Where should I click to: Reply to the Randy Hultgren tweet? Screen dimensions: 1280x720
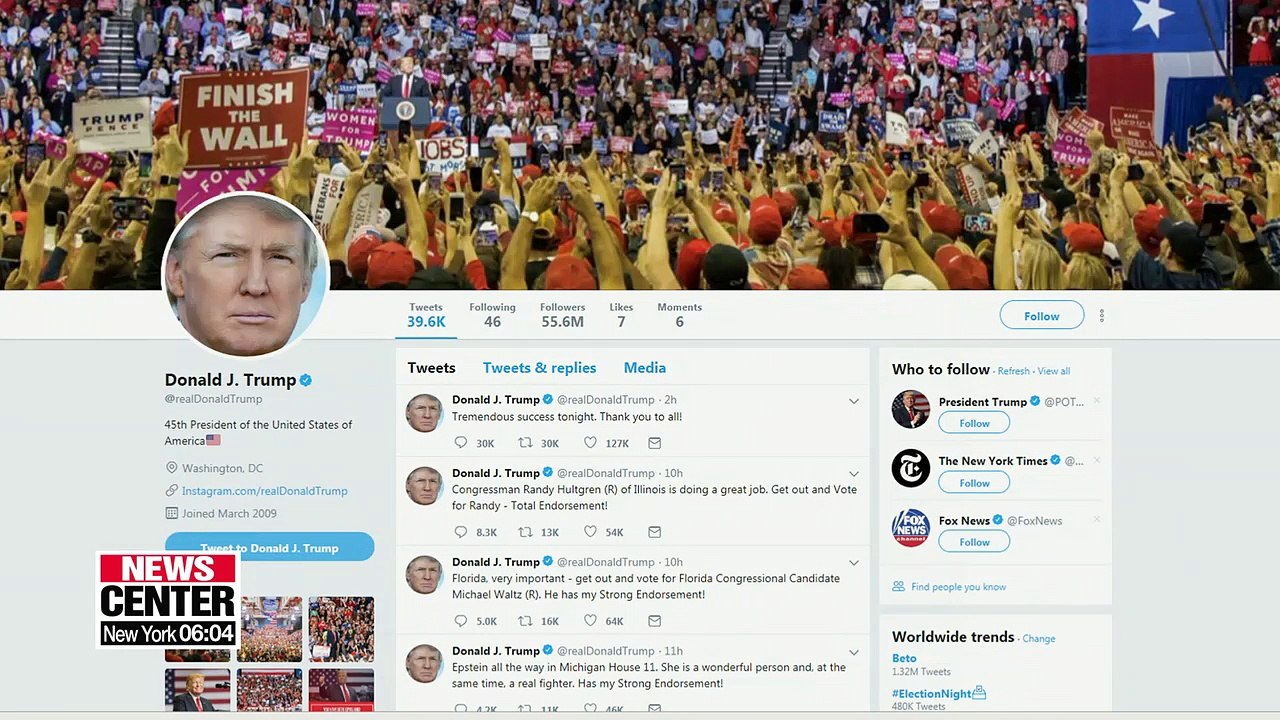coord(460,532)
